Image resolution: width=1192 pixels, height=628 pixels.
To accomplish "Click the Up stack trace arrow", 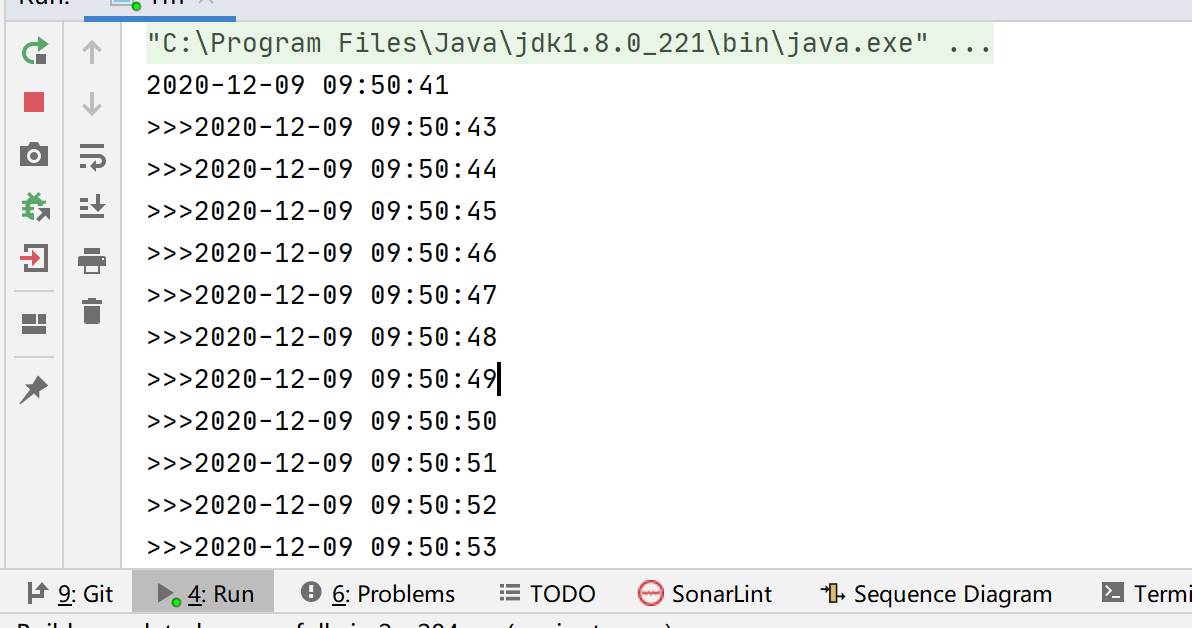I will pos(92,51).
